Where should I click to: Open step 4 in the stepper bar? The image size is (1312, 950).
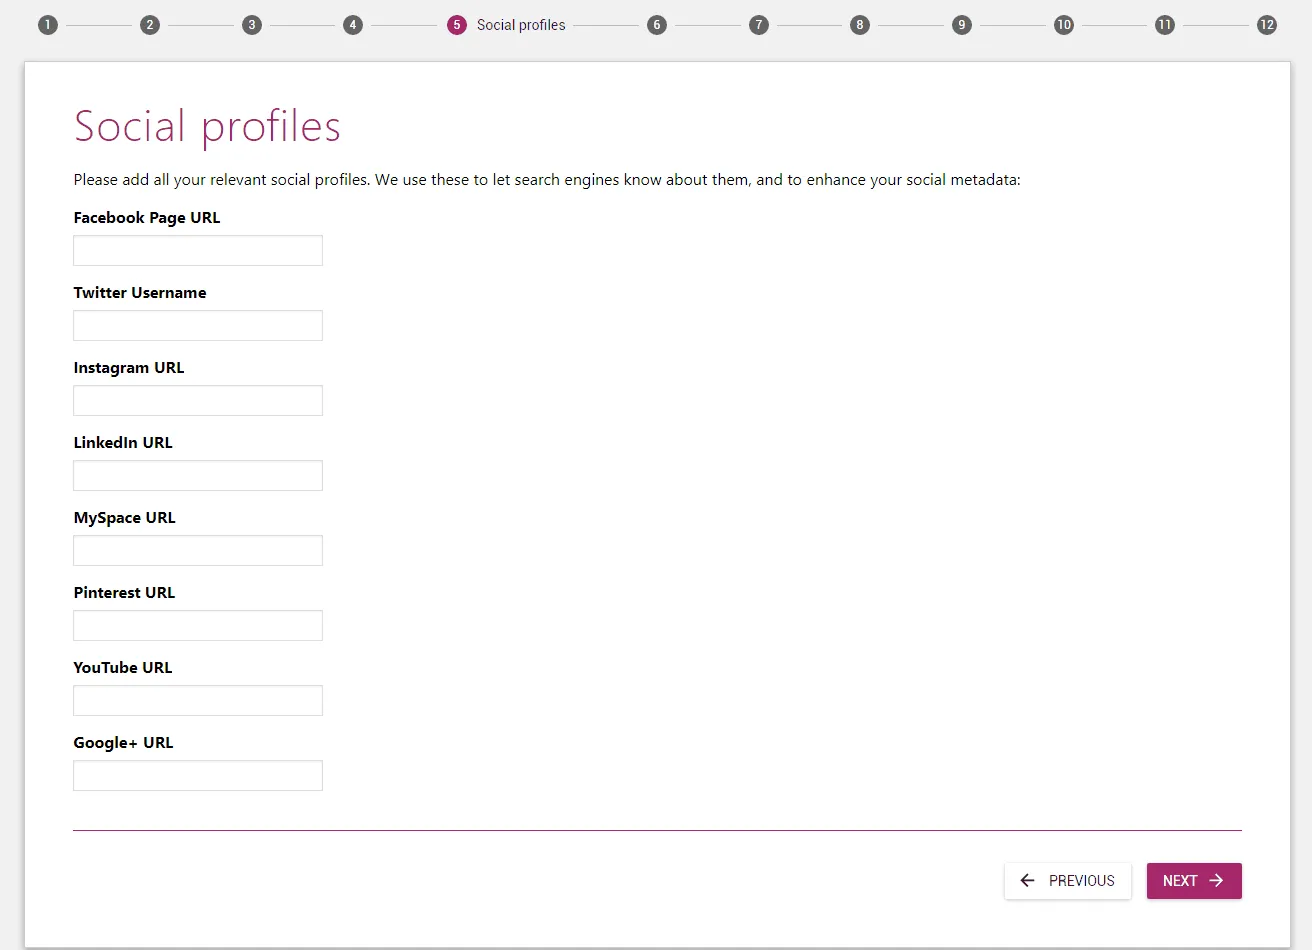tap(353, 24)
